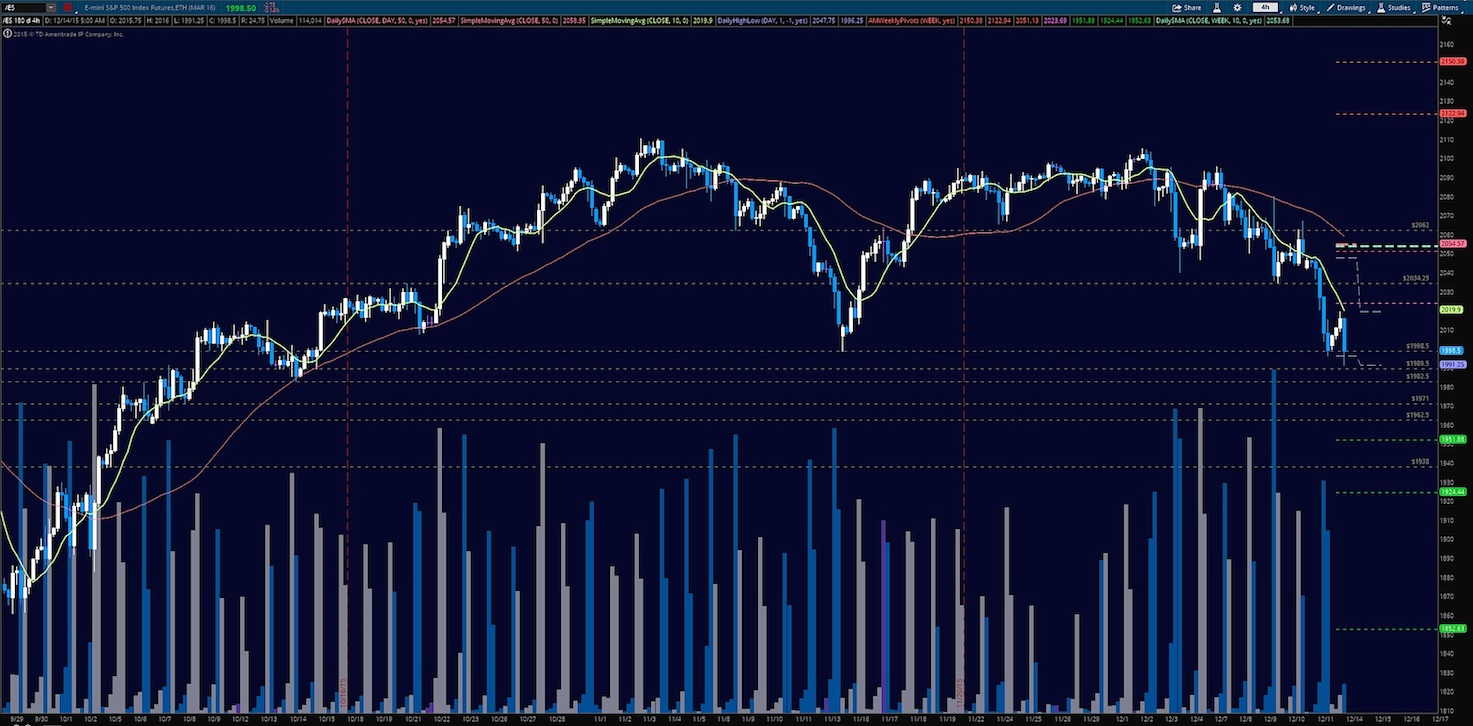Screen dimensions: 1473x726
Task: Click the 1998.5 blue price bubble
Action: [1451, 351]
